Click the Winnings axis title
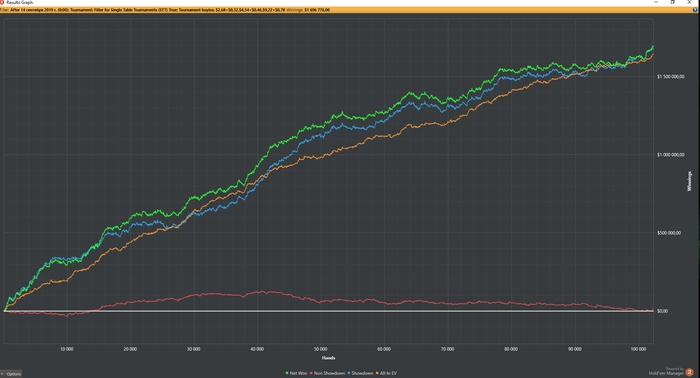The image size is (700, 378). (689, 181)
